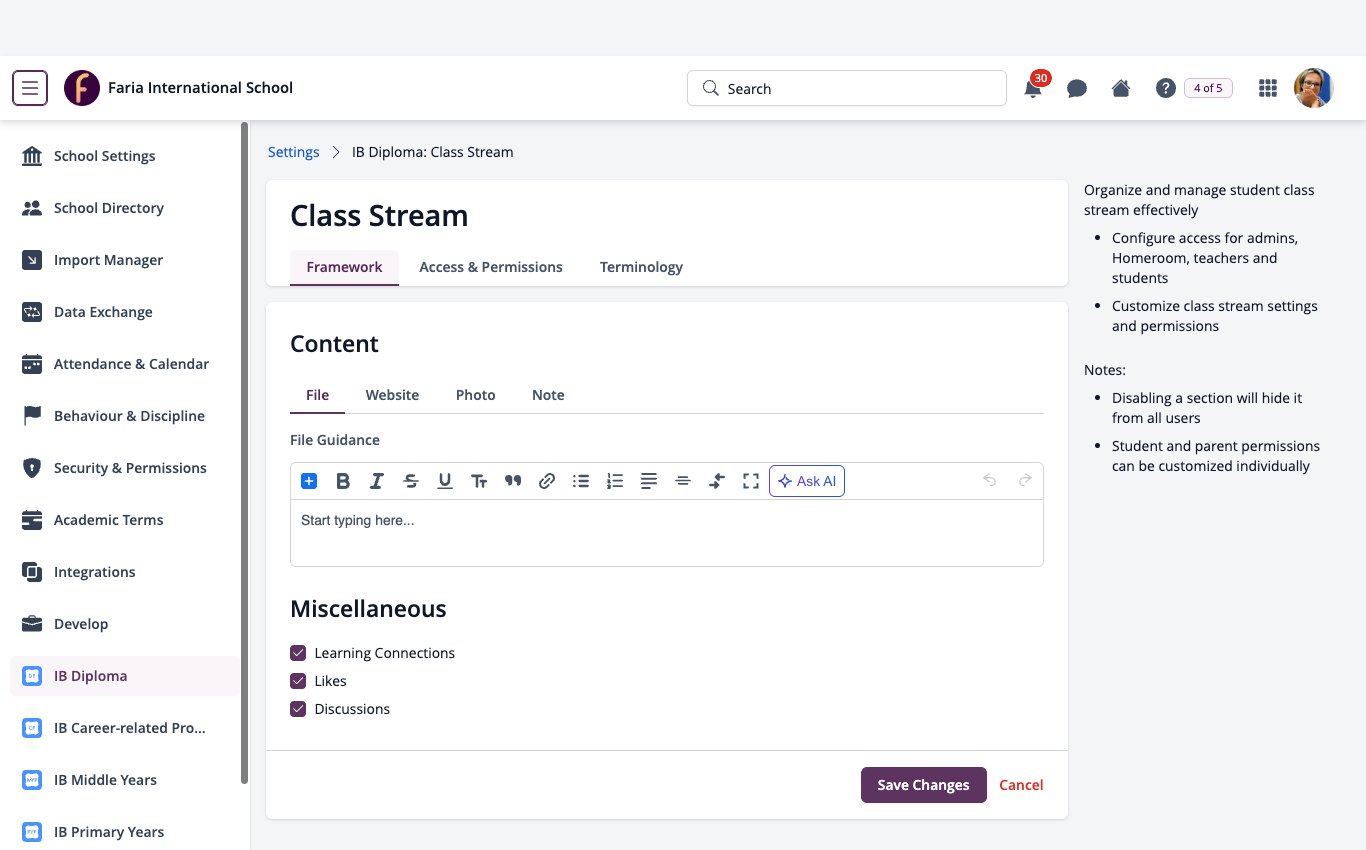Open School Settings in sidebar

click(x=125, y=156)
